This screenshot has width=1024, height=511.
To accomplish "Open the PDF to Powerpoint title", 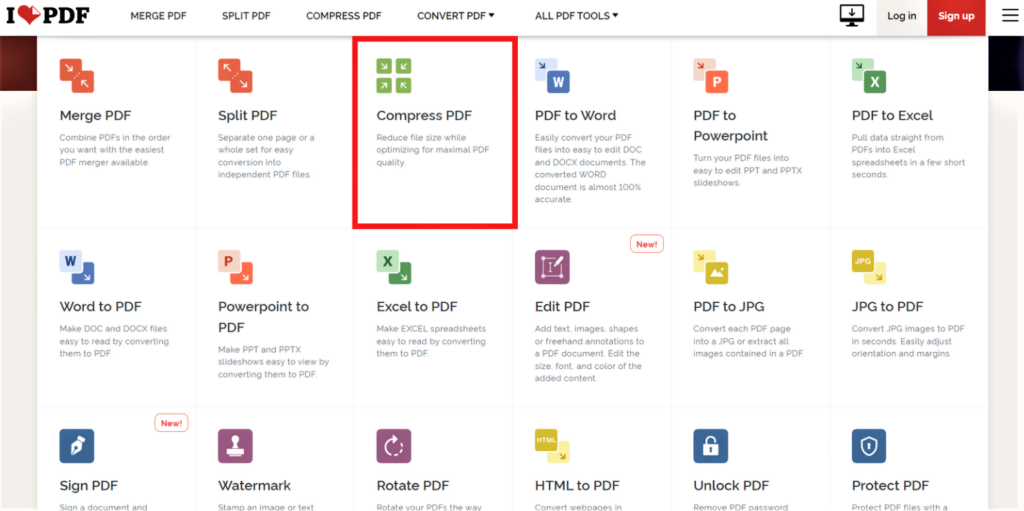I will click(x=731, y=125).
